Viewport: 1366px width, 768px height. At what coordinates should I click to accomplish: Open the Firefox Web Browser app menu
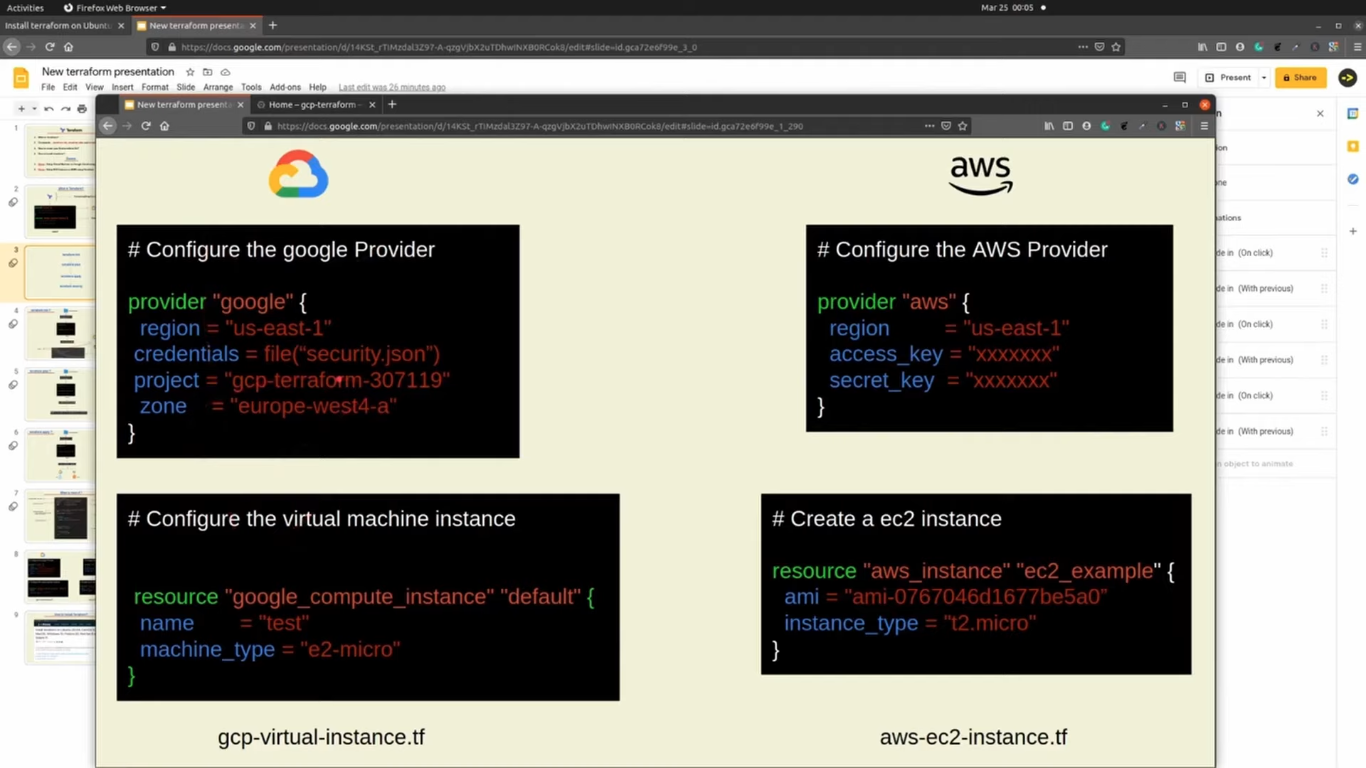(x=114, y=7)
